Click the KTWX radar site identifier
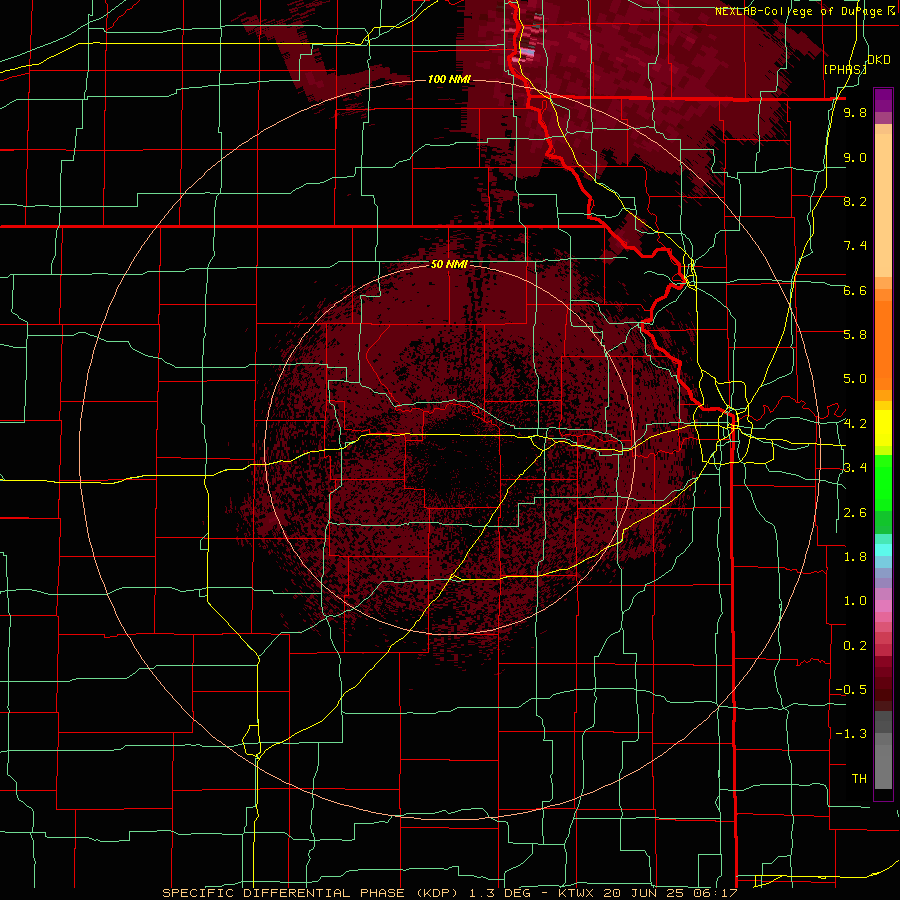This screenshot has width=900, height=900. (x=577, y=893)
